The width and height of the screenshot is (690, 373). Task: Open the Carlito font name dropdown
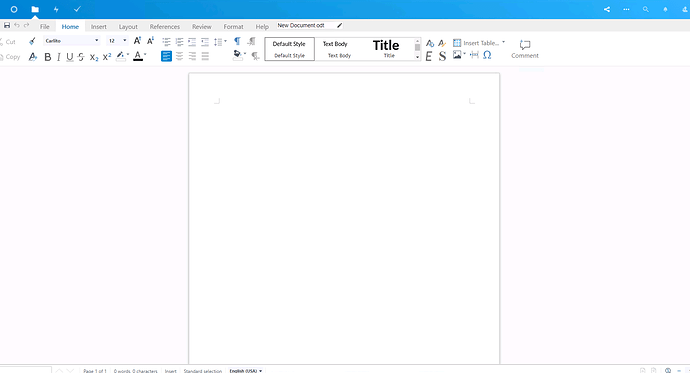coord(97,40)
